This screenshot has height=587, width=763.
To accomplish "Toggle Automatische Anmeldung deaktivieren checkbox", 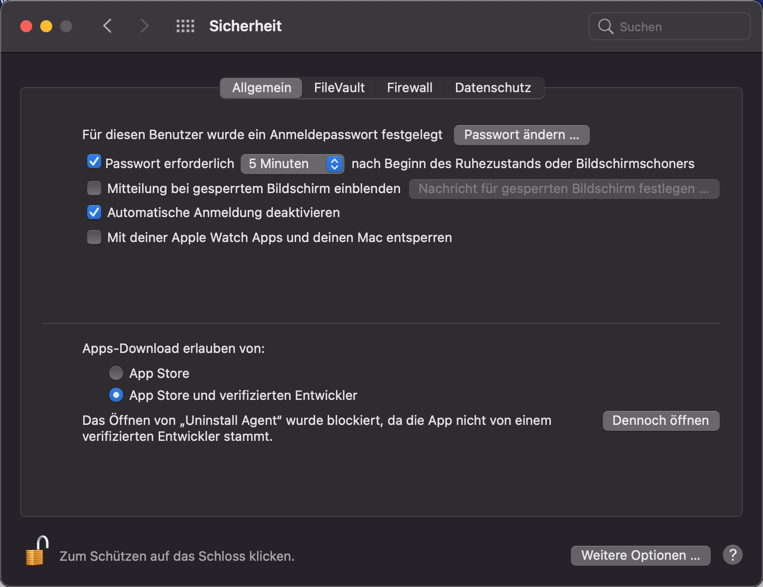I will tap(94, 212).
